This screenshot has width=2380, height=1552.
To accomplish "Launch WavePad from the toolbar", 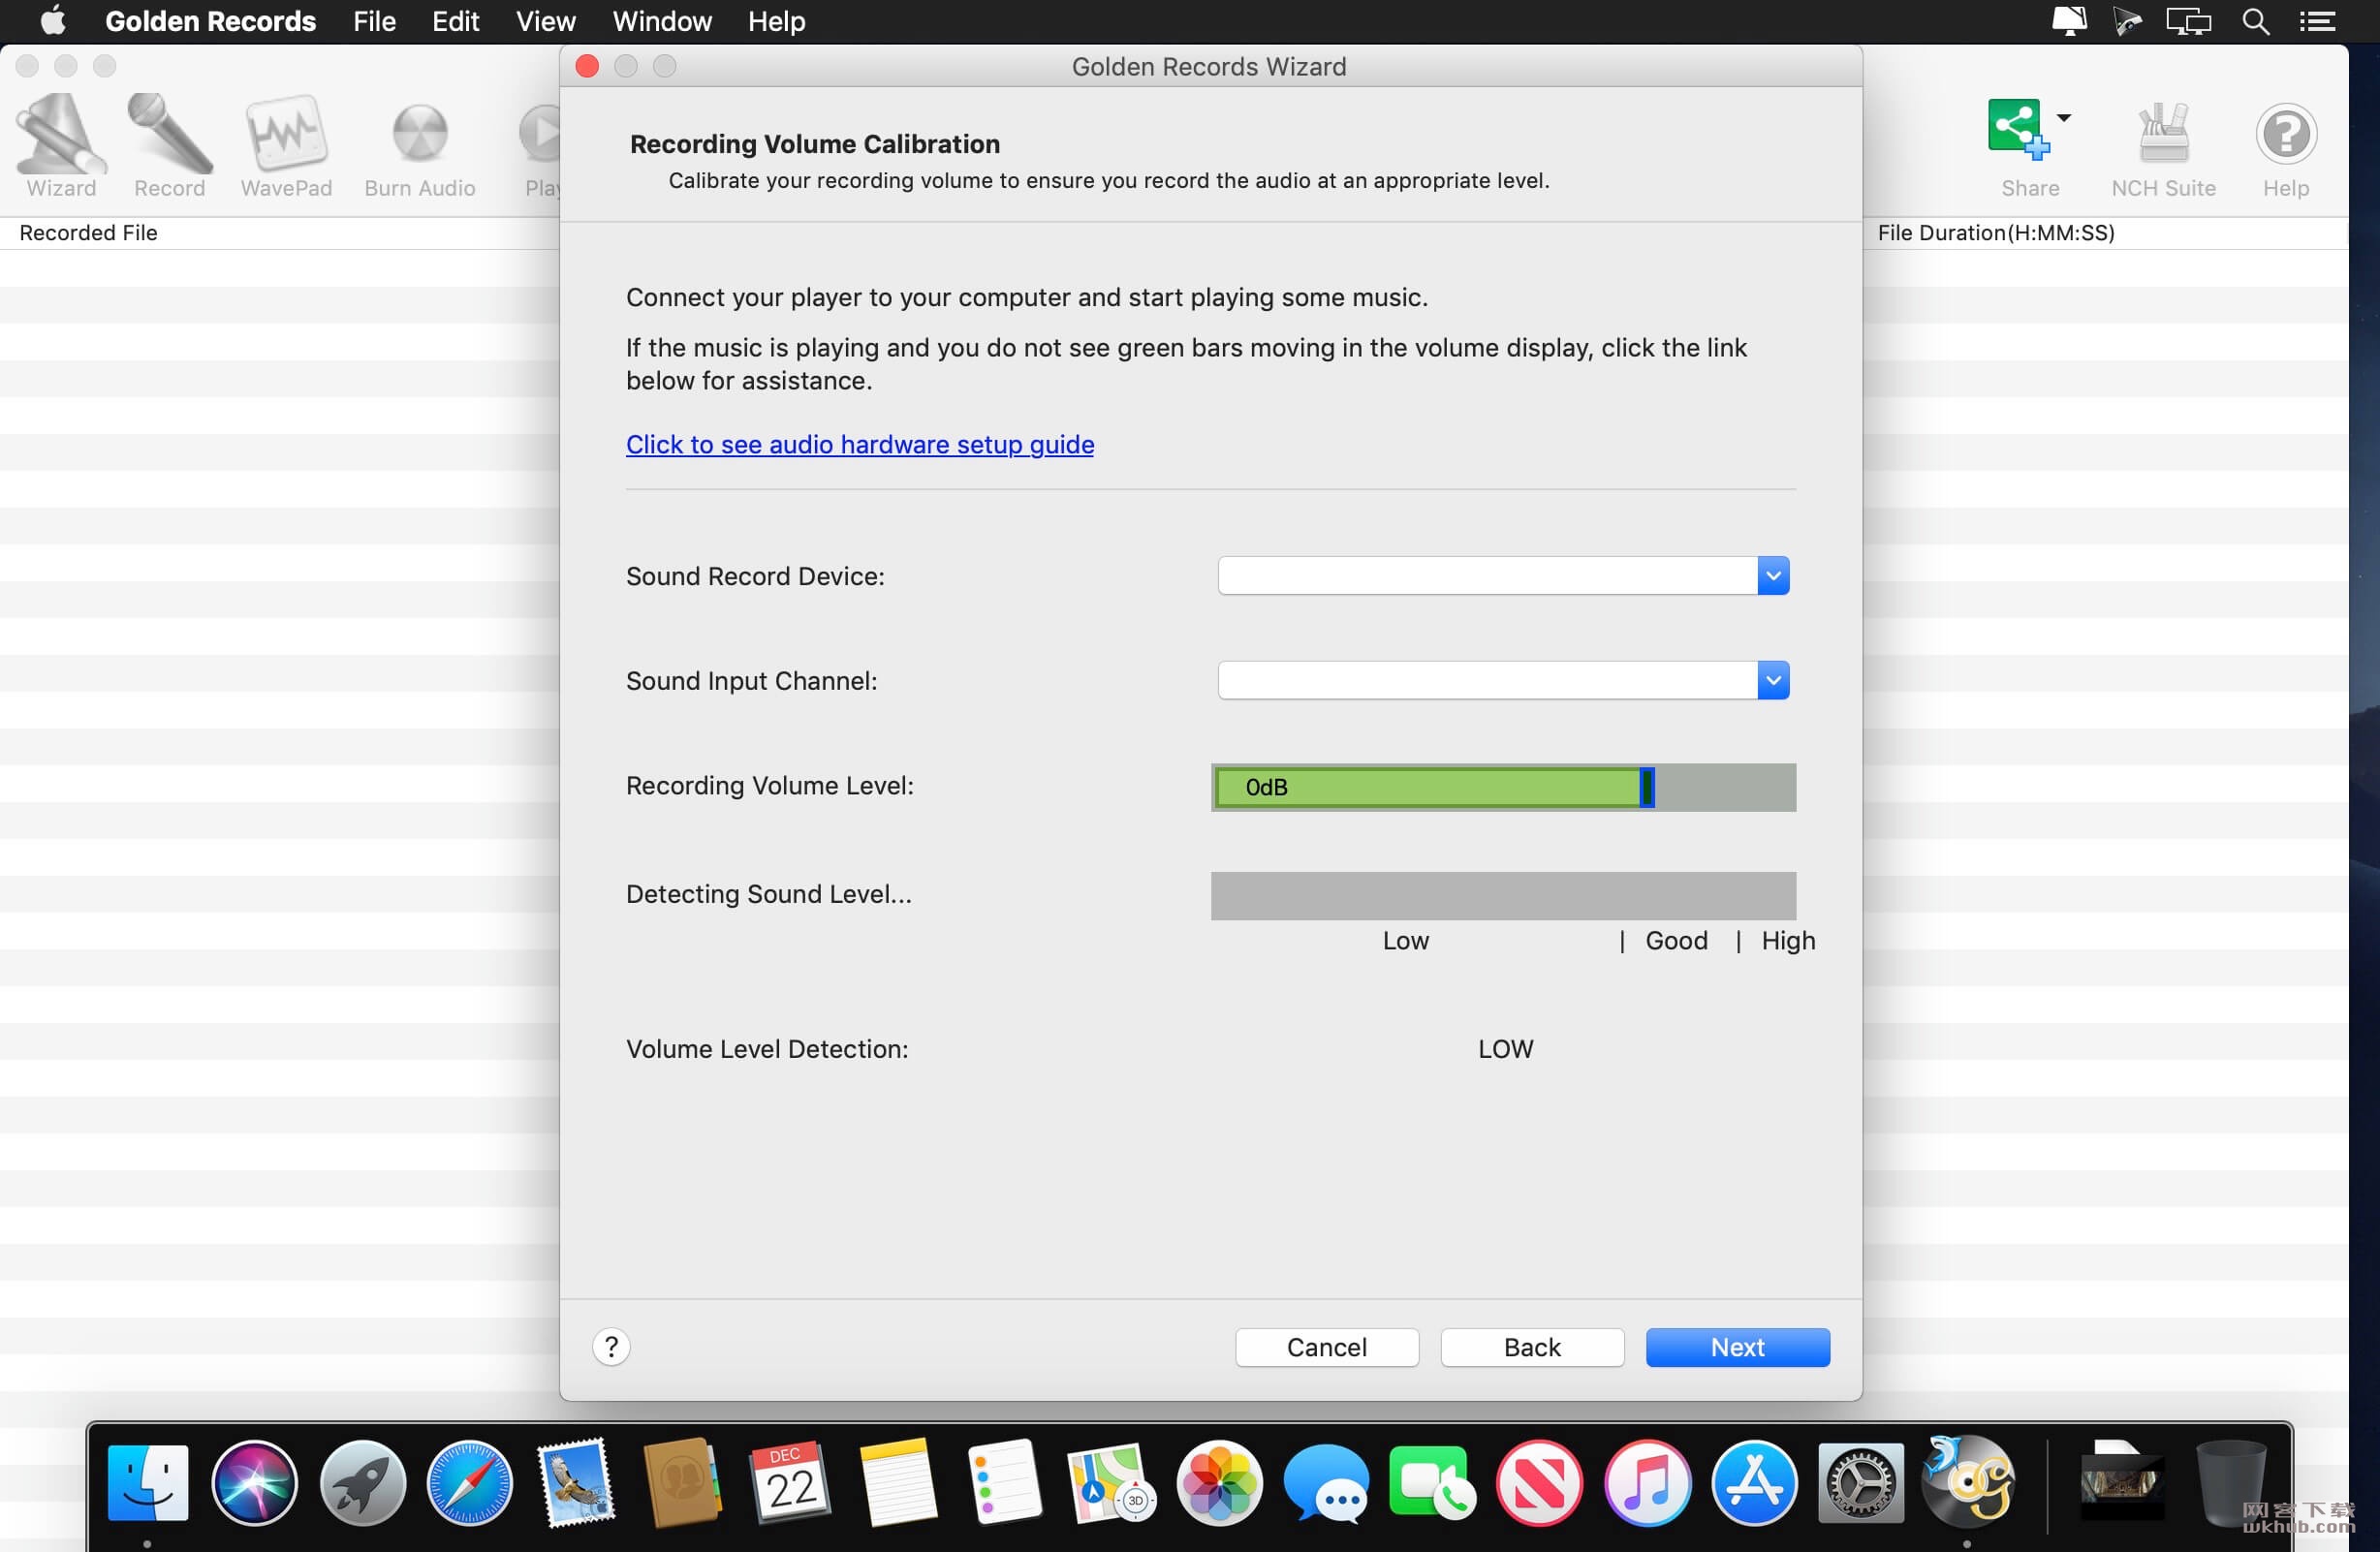I will point(286,146).
